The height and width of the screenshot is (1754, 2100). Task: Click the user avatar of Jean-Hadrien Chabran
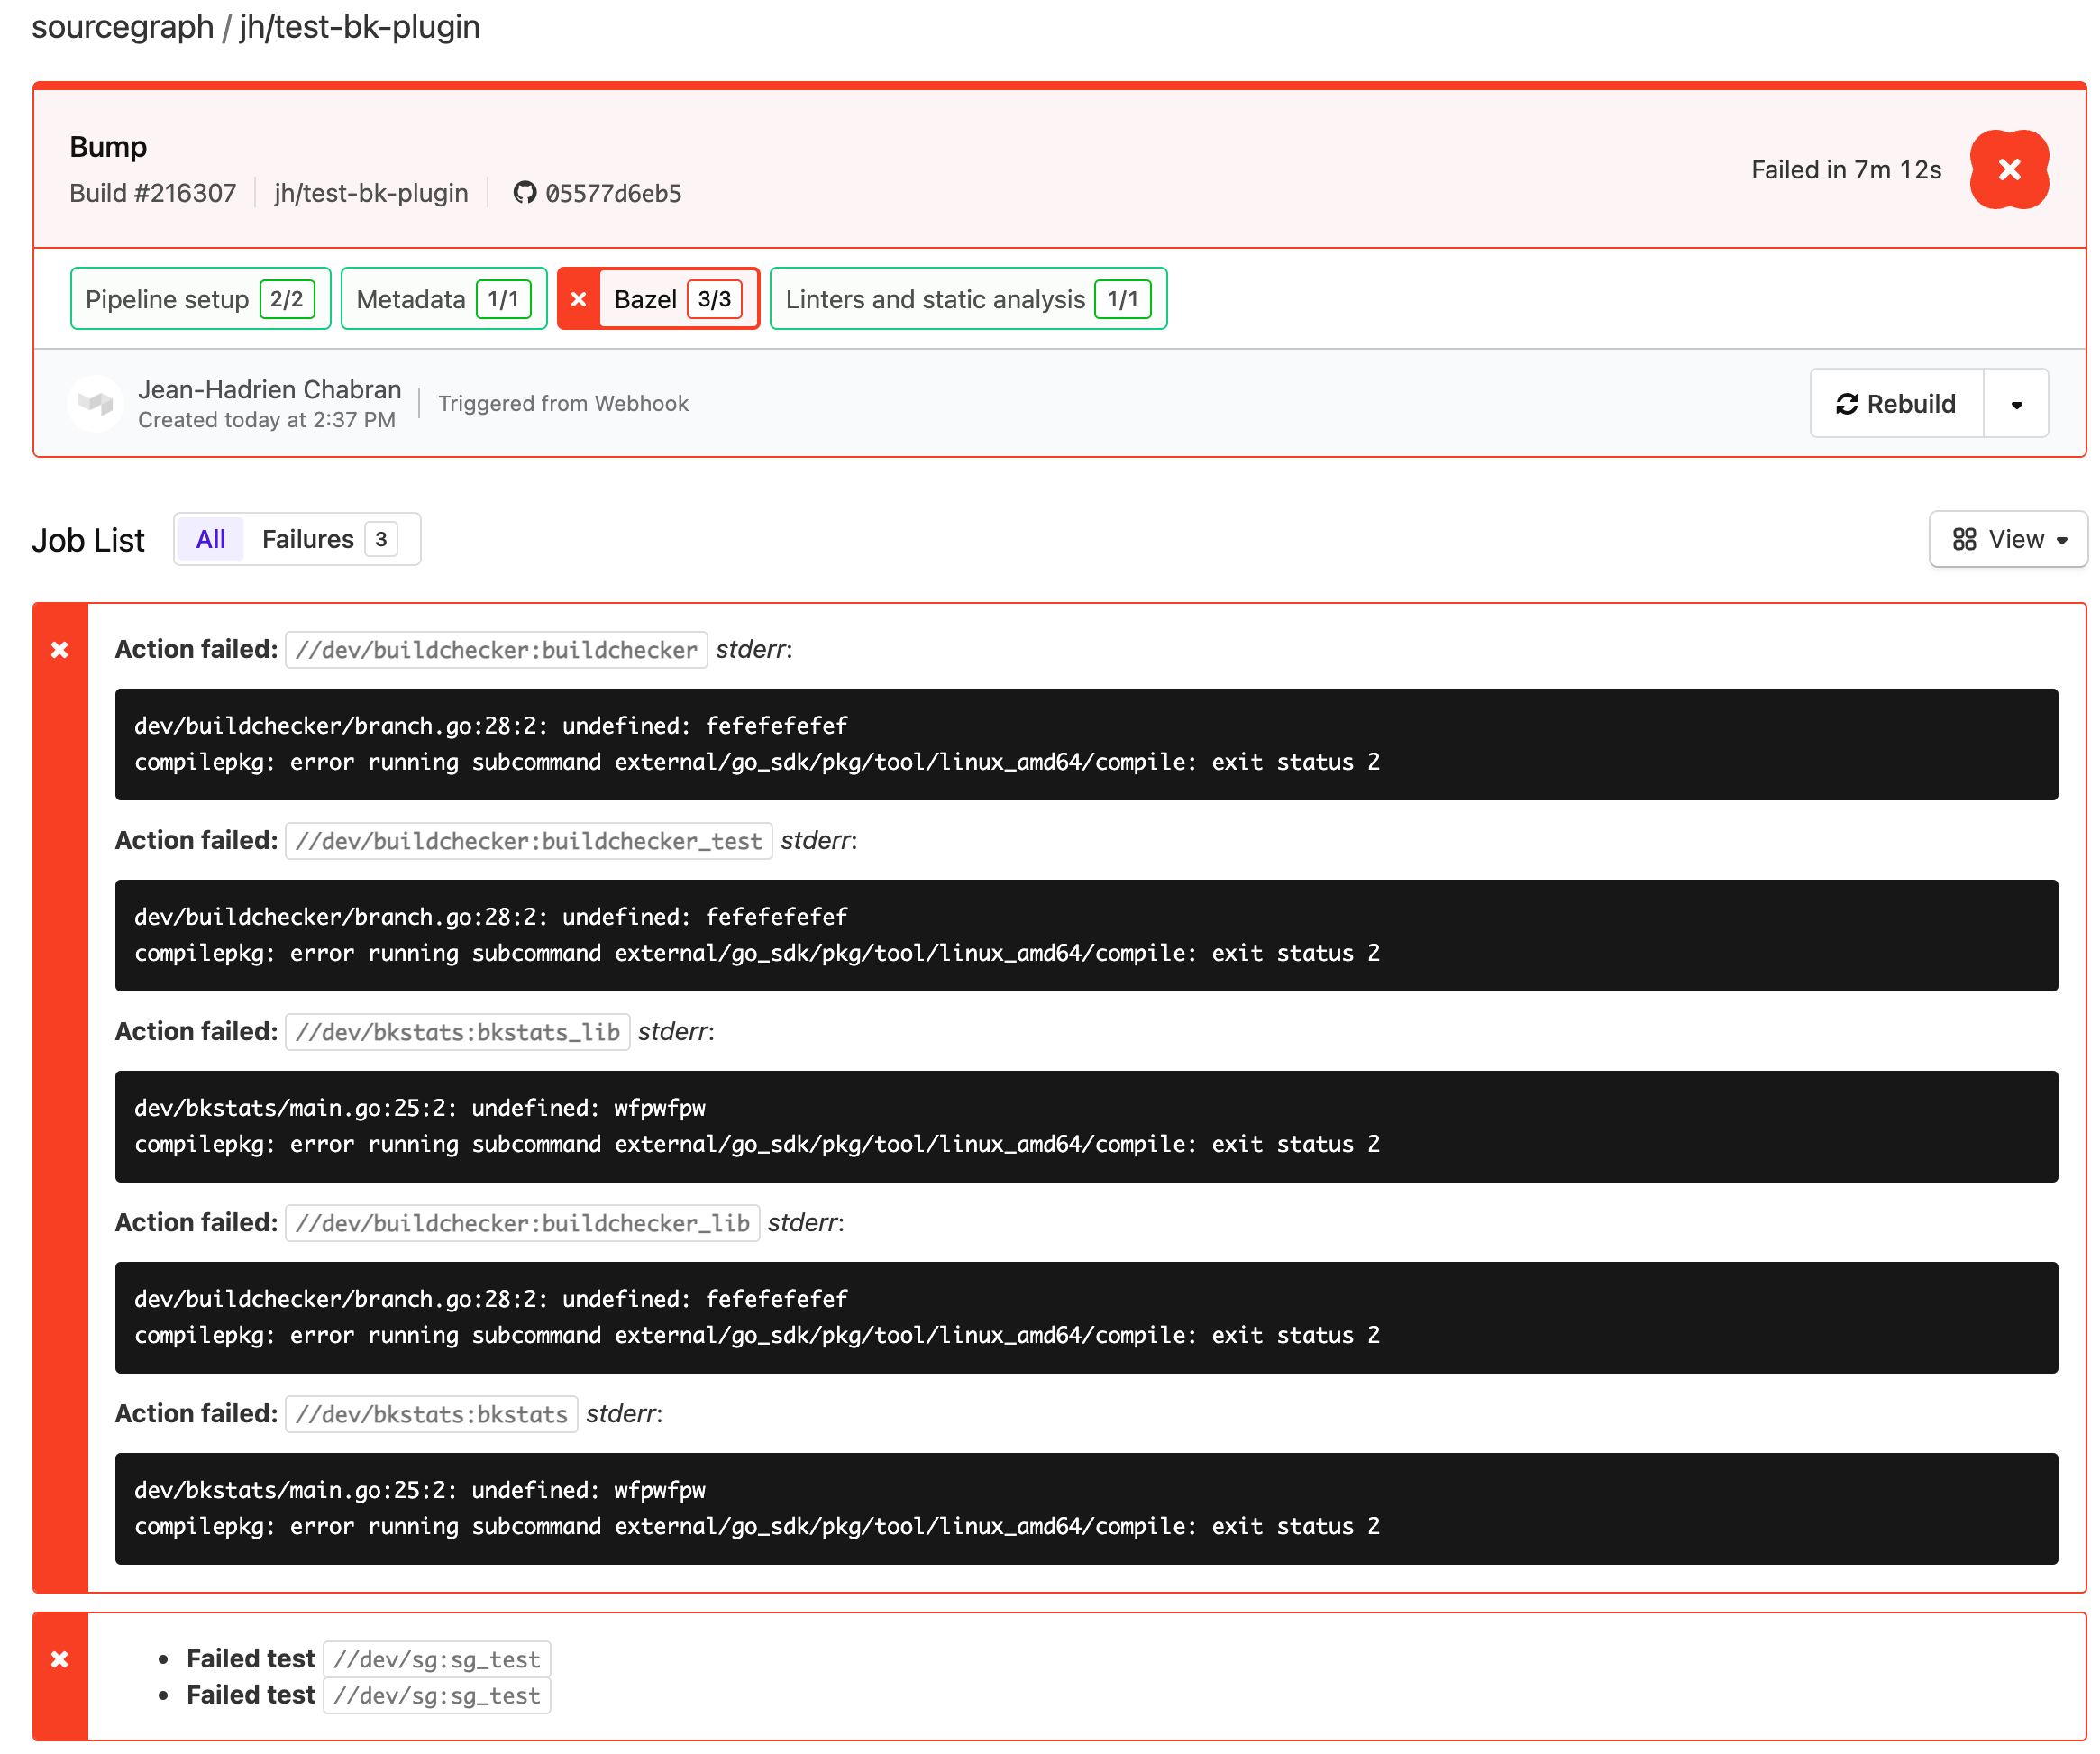96,403
